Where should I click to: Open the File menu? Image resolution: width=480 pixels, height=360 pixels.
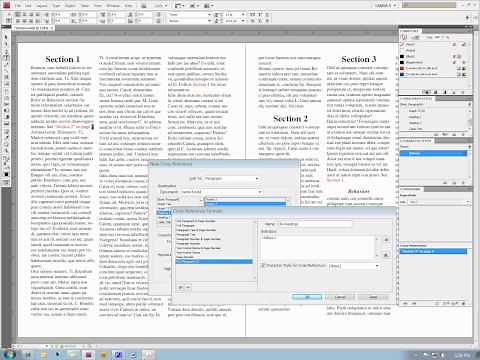[x=18, y=6]
